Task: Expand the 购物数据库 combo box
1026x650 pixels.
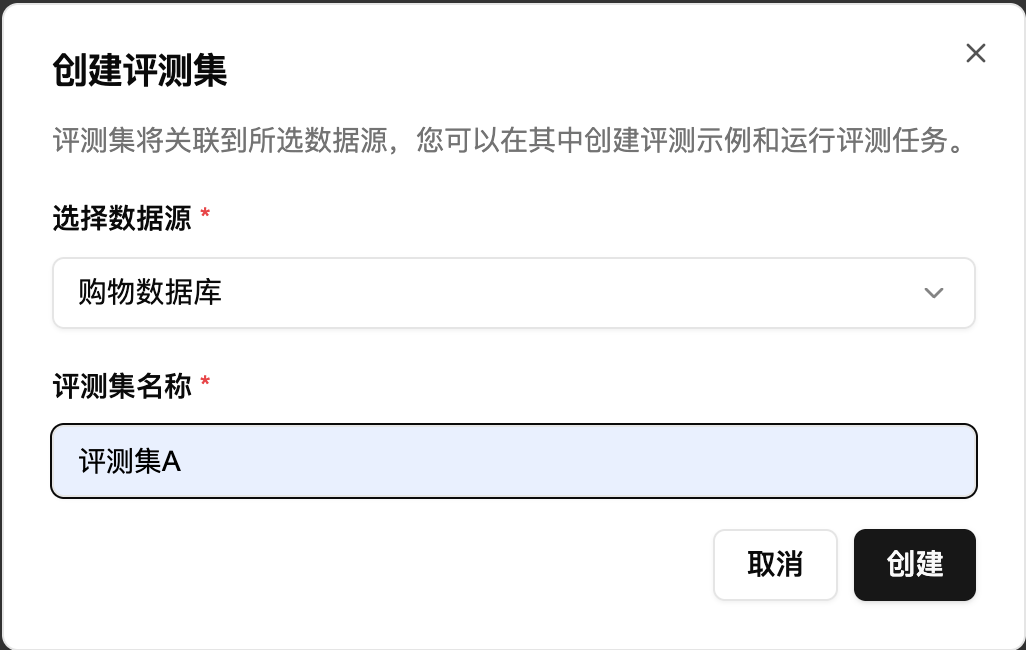Action: [x=513, y=292]
